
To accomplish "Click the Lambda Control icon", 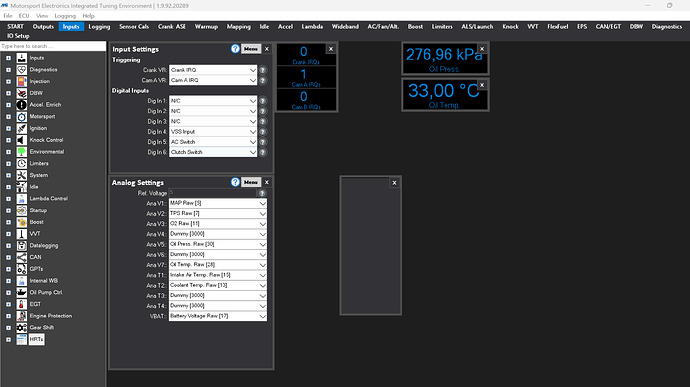I will pyautogui.click(x=22, y=199).
